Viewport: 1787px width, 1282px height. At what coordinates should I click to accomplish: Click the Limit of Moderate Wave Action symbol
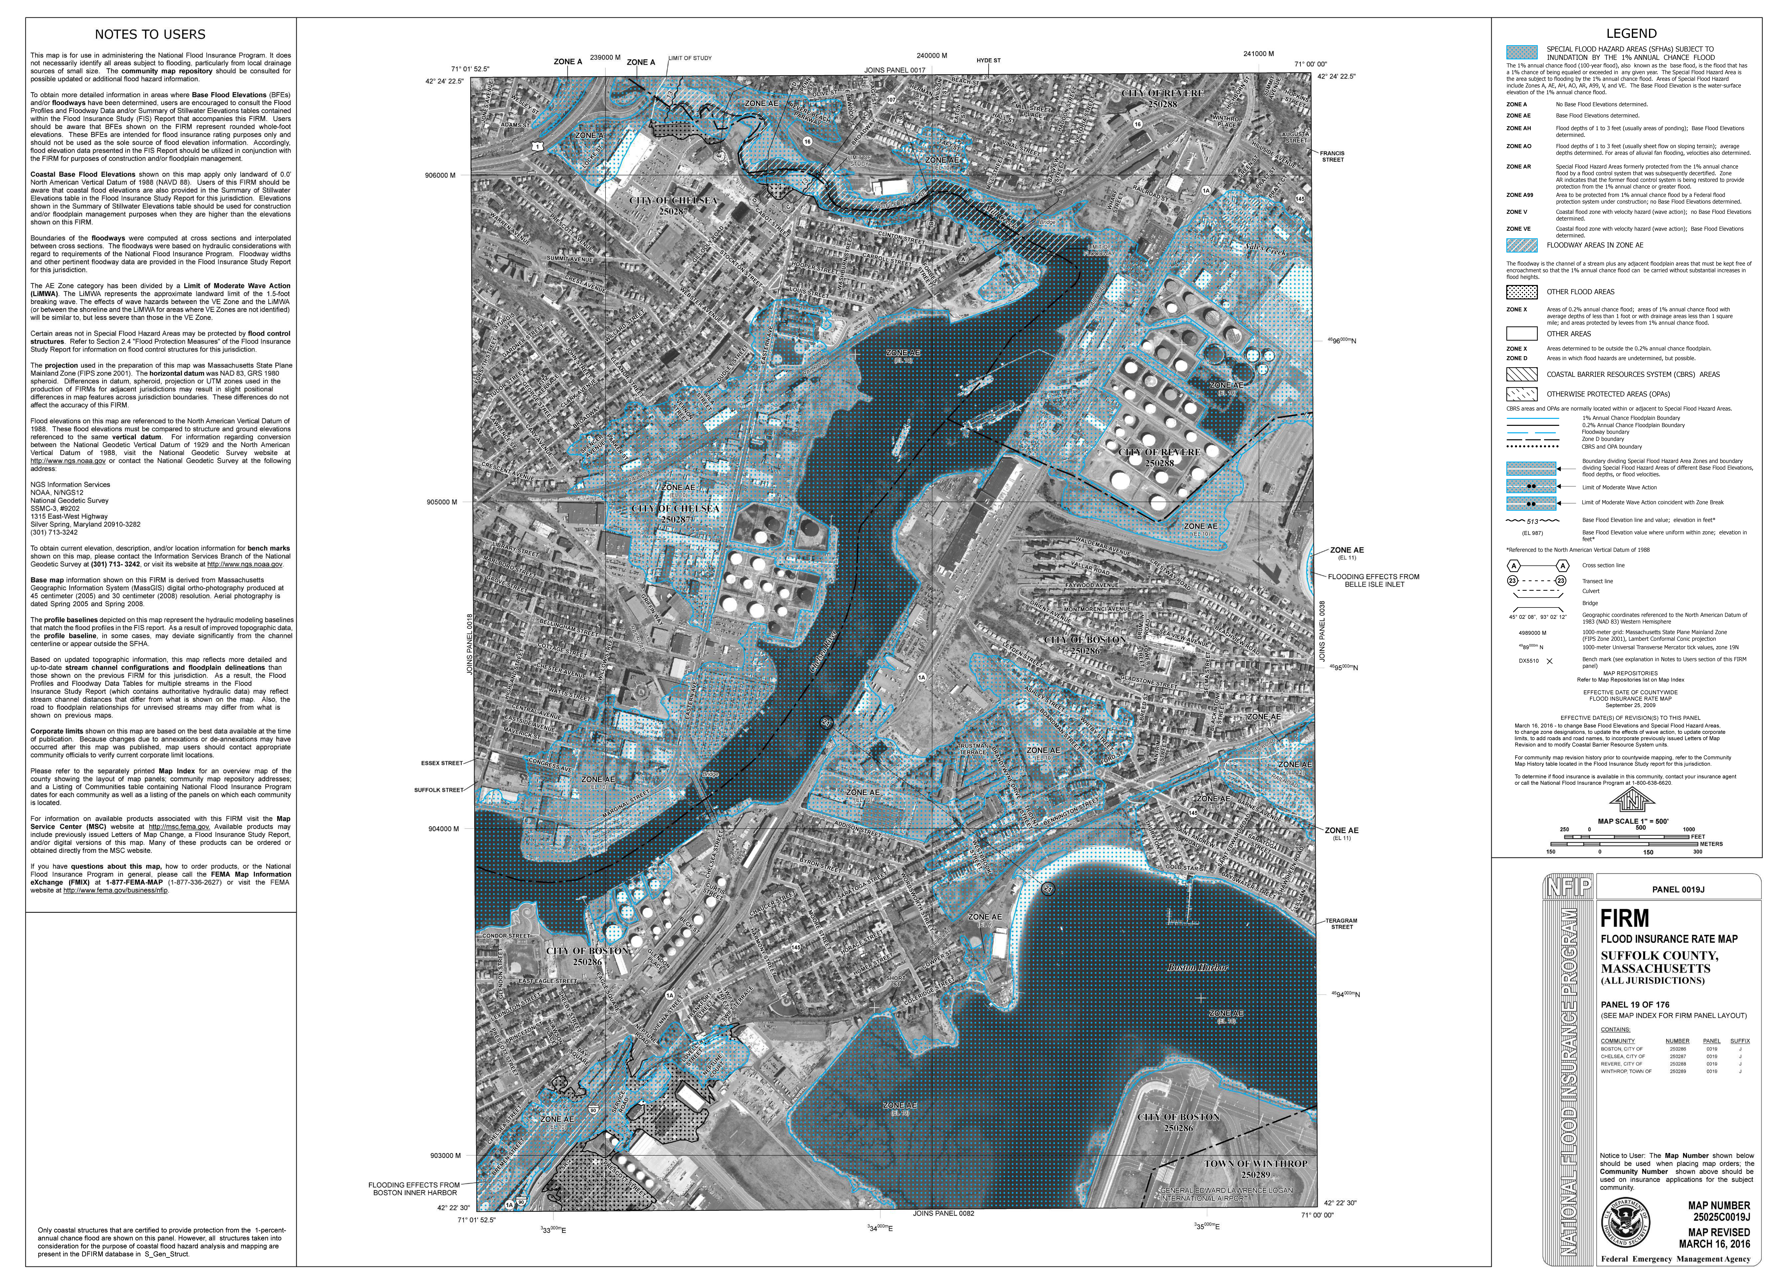point(1531,486)
